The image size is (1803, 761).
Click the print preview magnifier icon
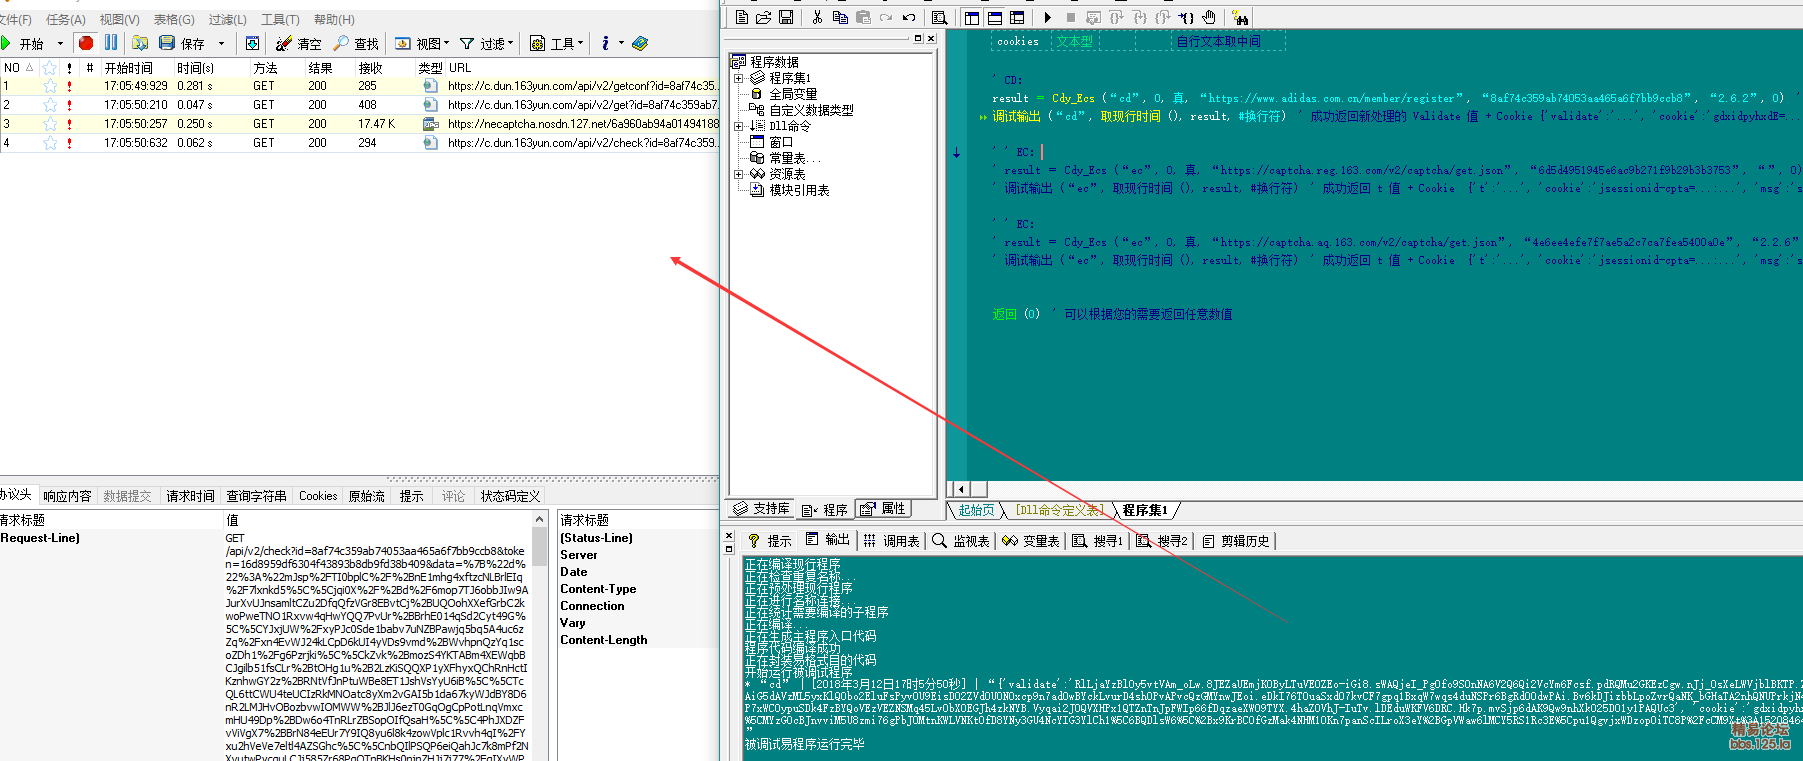coord(939,17)
